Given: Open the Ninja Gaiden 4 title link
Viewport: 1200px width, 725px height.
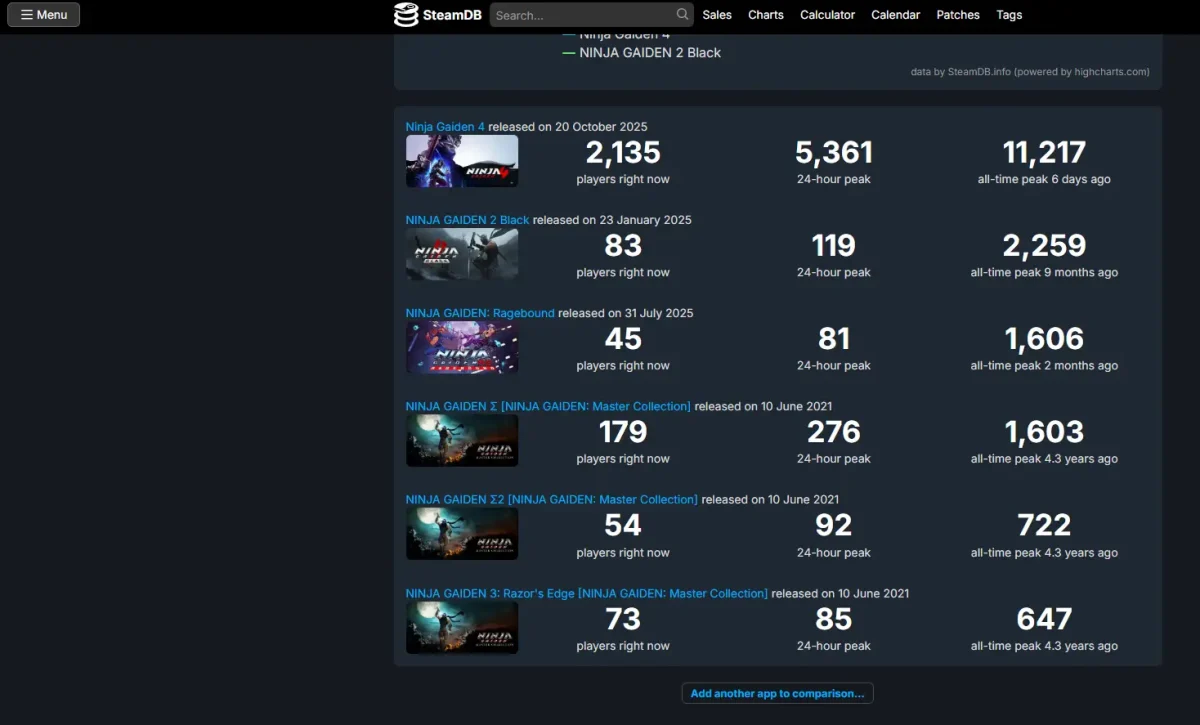Looking at the screenshot, I should [445, 127].
